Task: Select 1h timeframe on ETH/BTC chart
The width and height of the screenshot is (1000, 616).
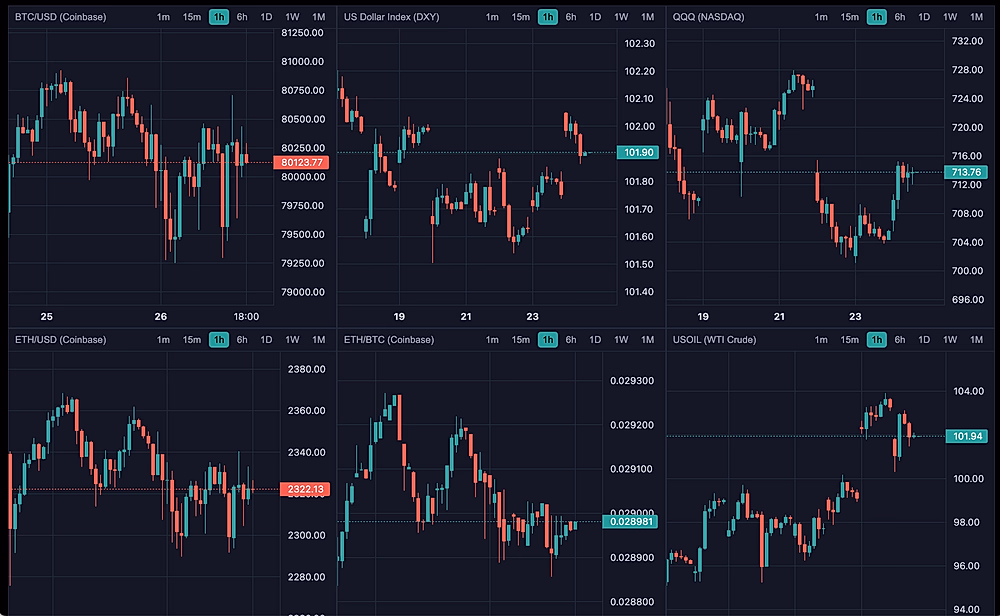Action: (x=548, y=340)
